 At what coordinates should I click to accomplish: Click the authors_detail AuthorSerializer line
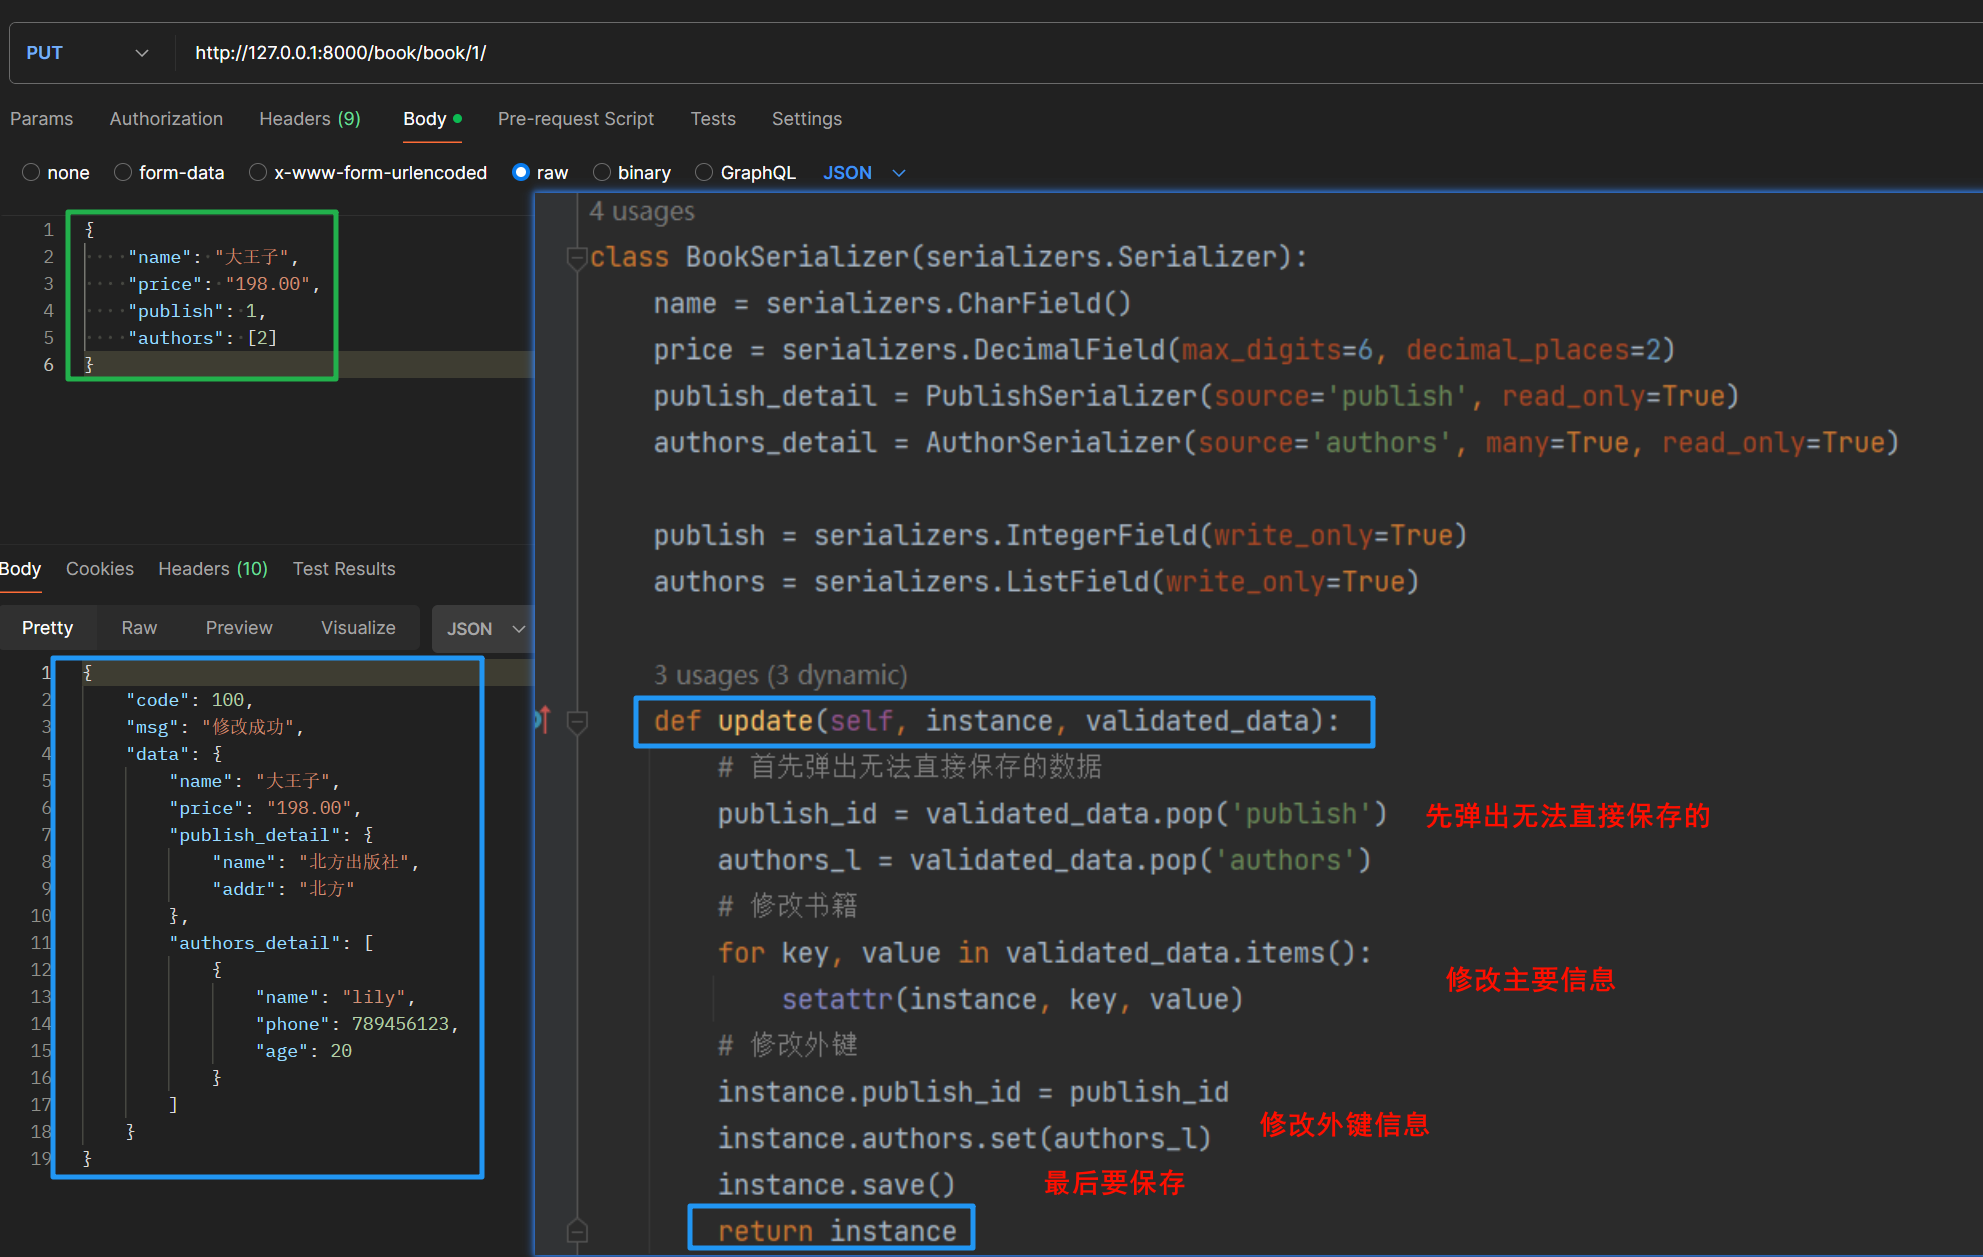[1276, 443]
